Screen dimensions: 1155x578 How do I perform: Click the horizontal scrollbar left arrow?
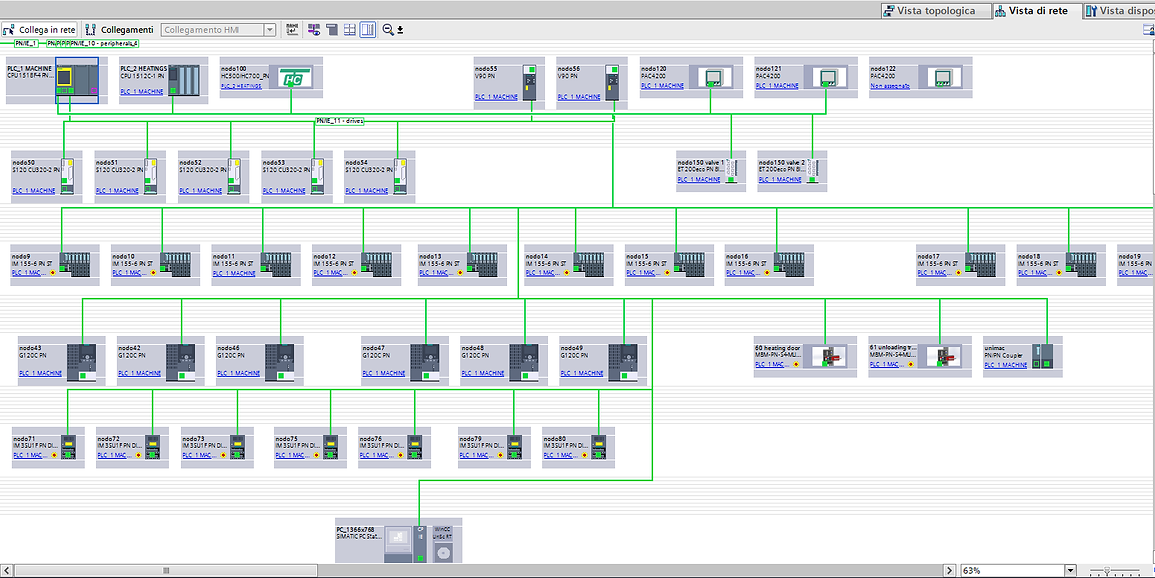pos(7,571)
